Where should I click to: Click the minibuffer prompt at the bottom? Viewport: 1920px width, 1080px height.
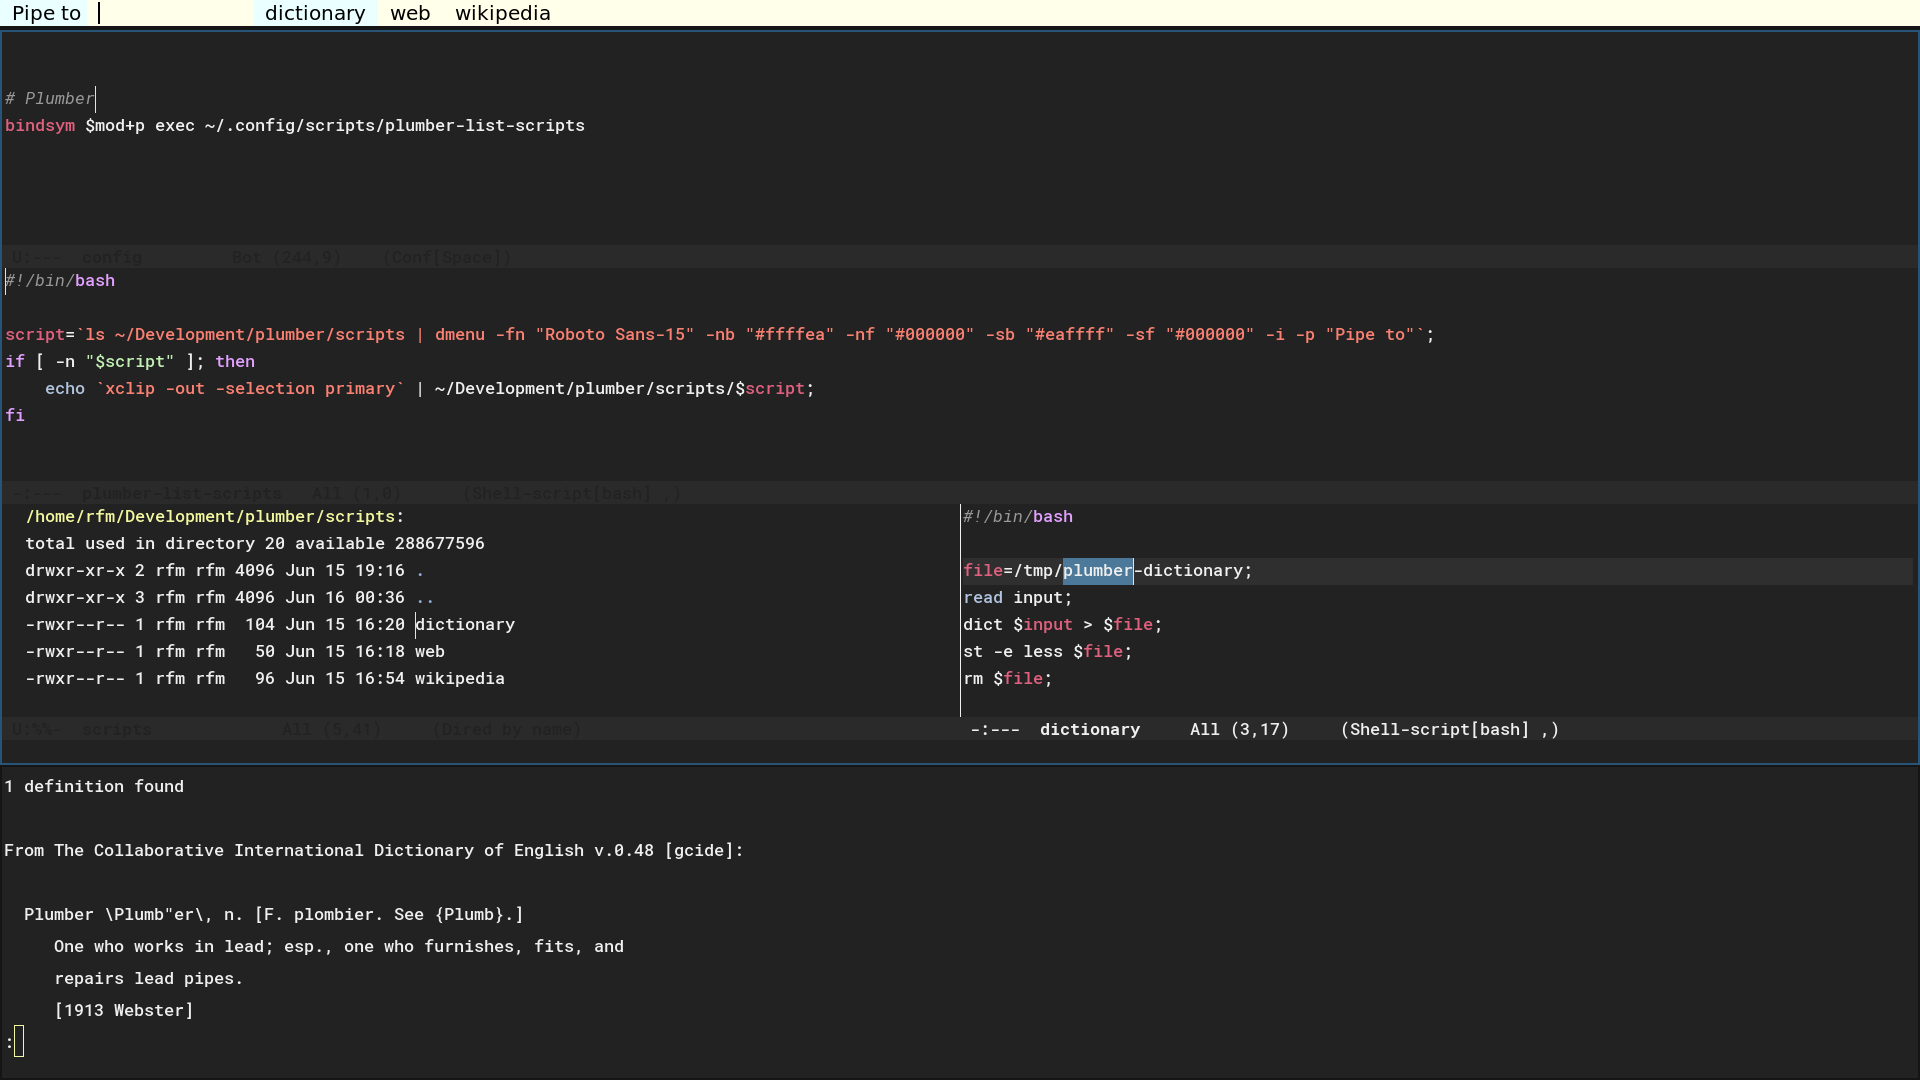tap(14, 1040)
